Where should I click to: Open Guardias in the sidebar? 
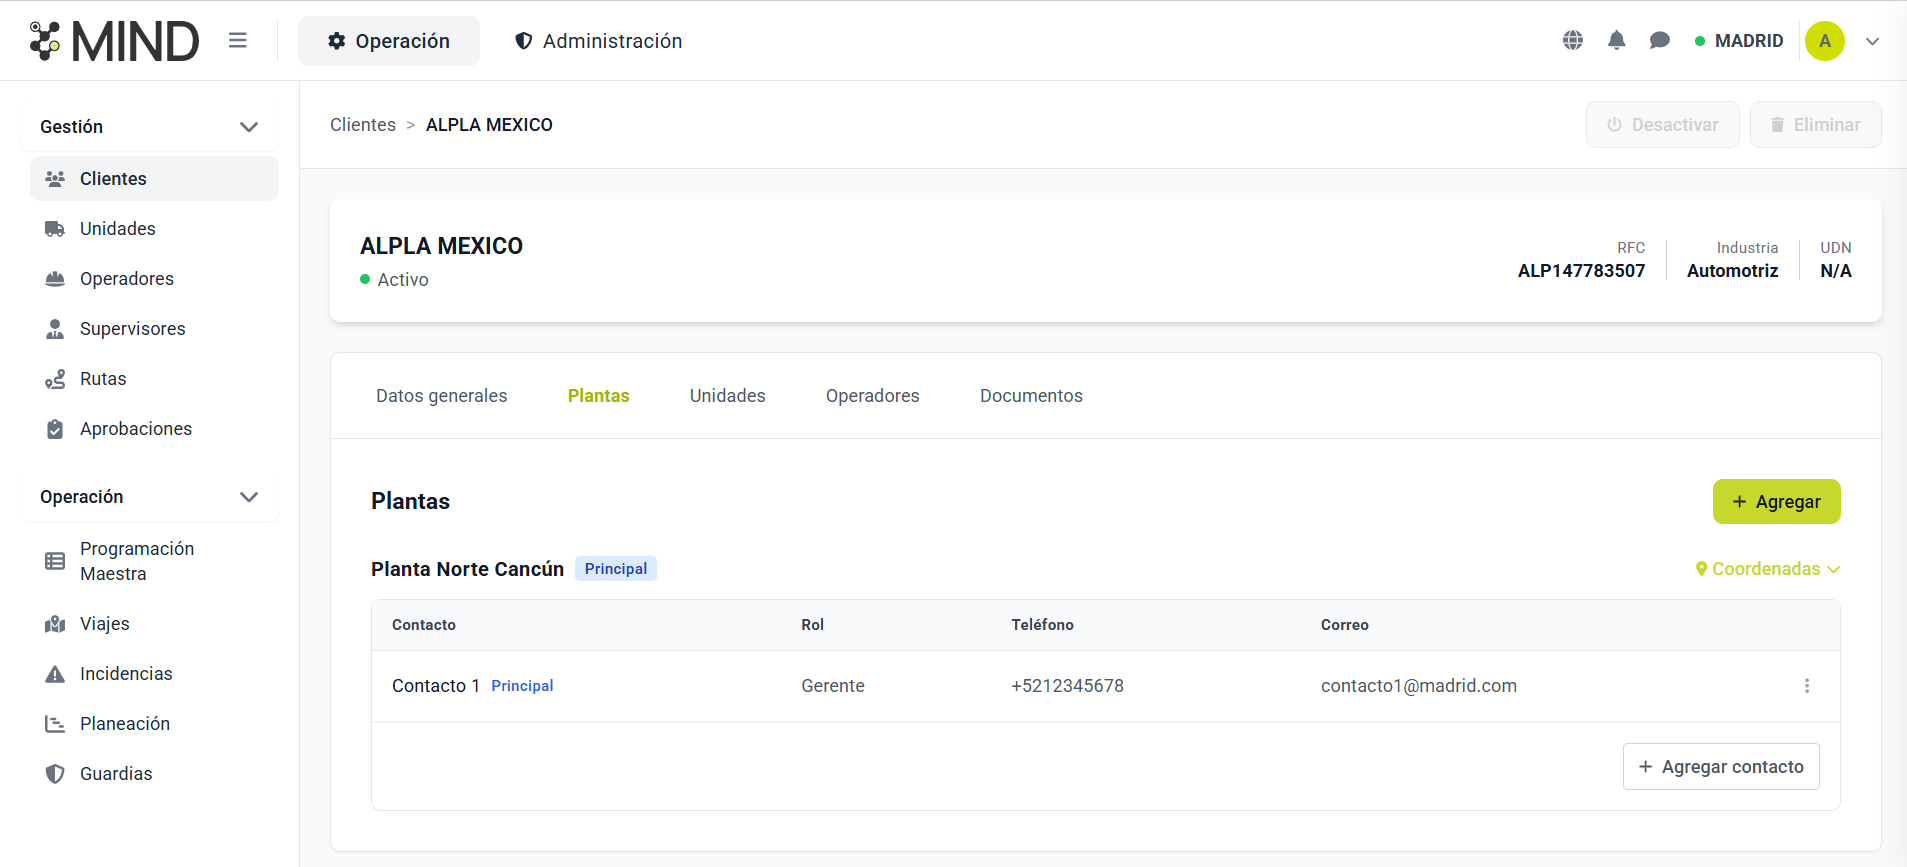tap(154, 774)
